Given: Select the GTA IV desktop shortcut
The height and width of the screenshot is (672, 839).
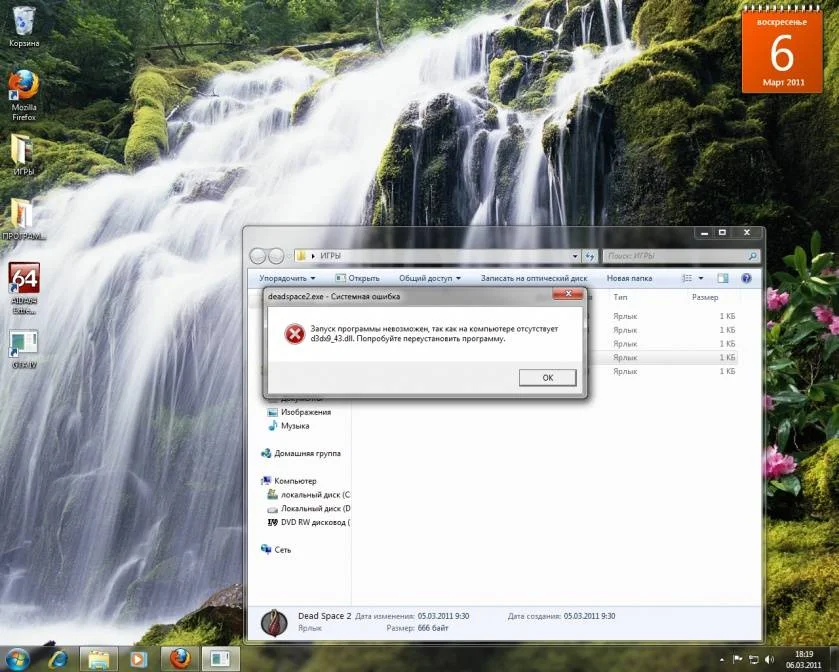Looking at the screenshot, I should (24, 349).
